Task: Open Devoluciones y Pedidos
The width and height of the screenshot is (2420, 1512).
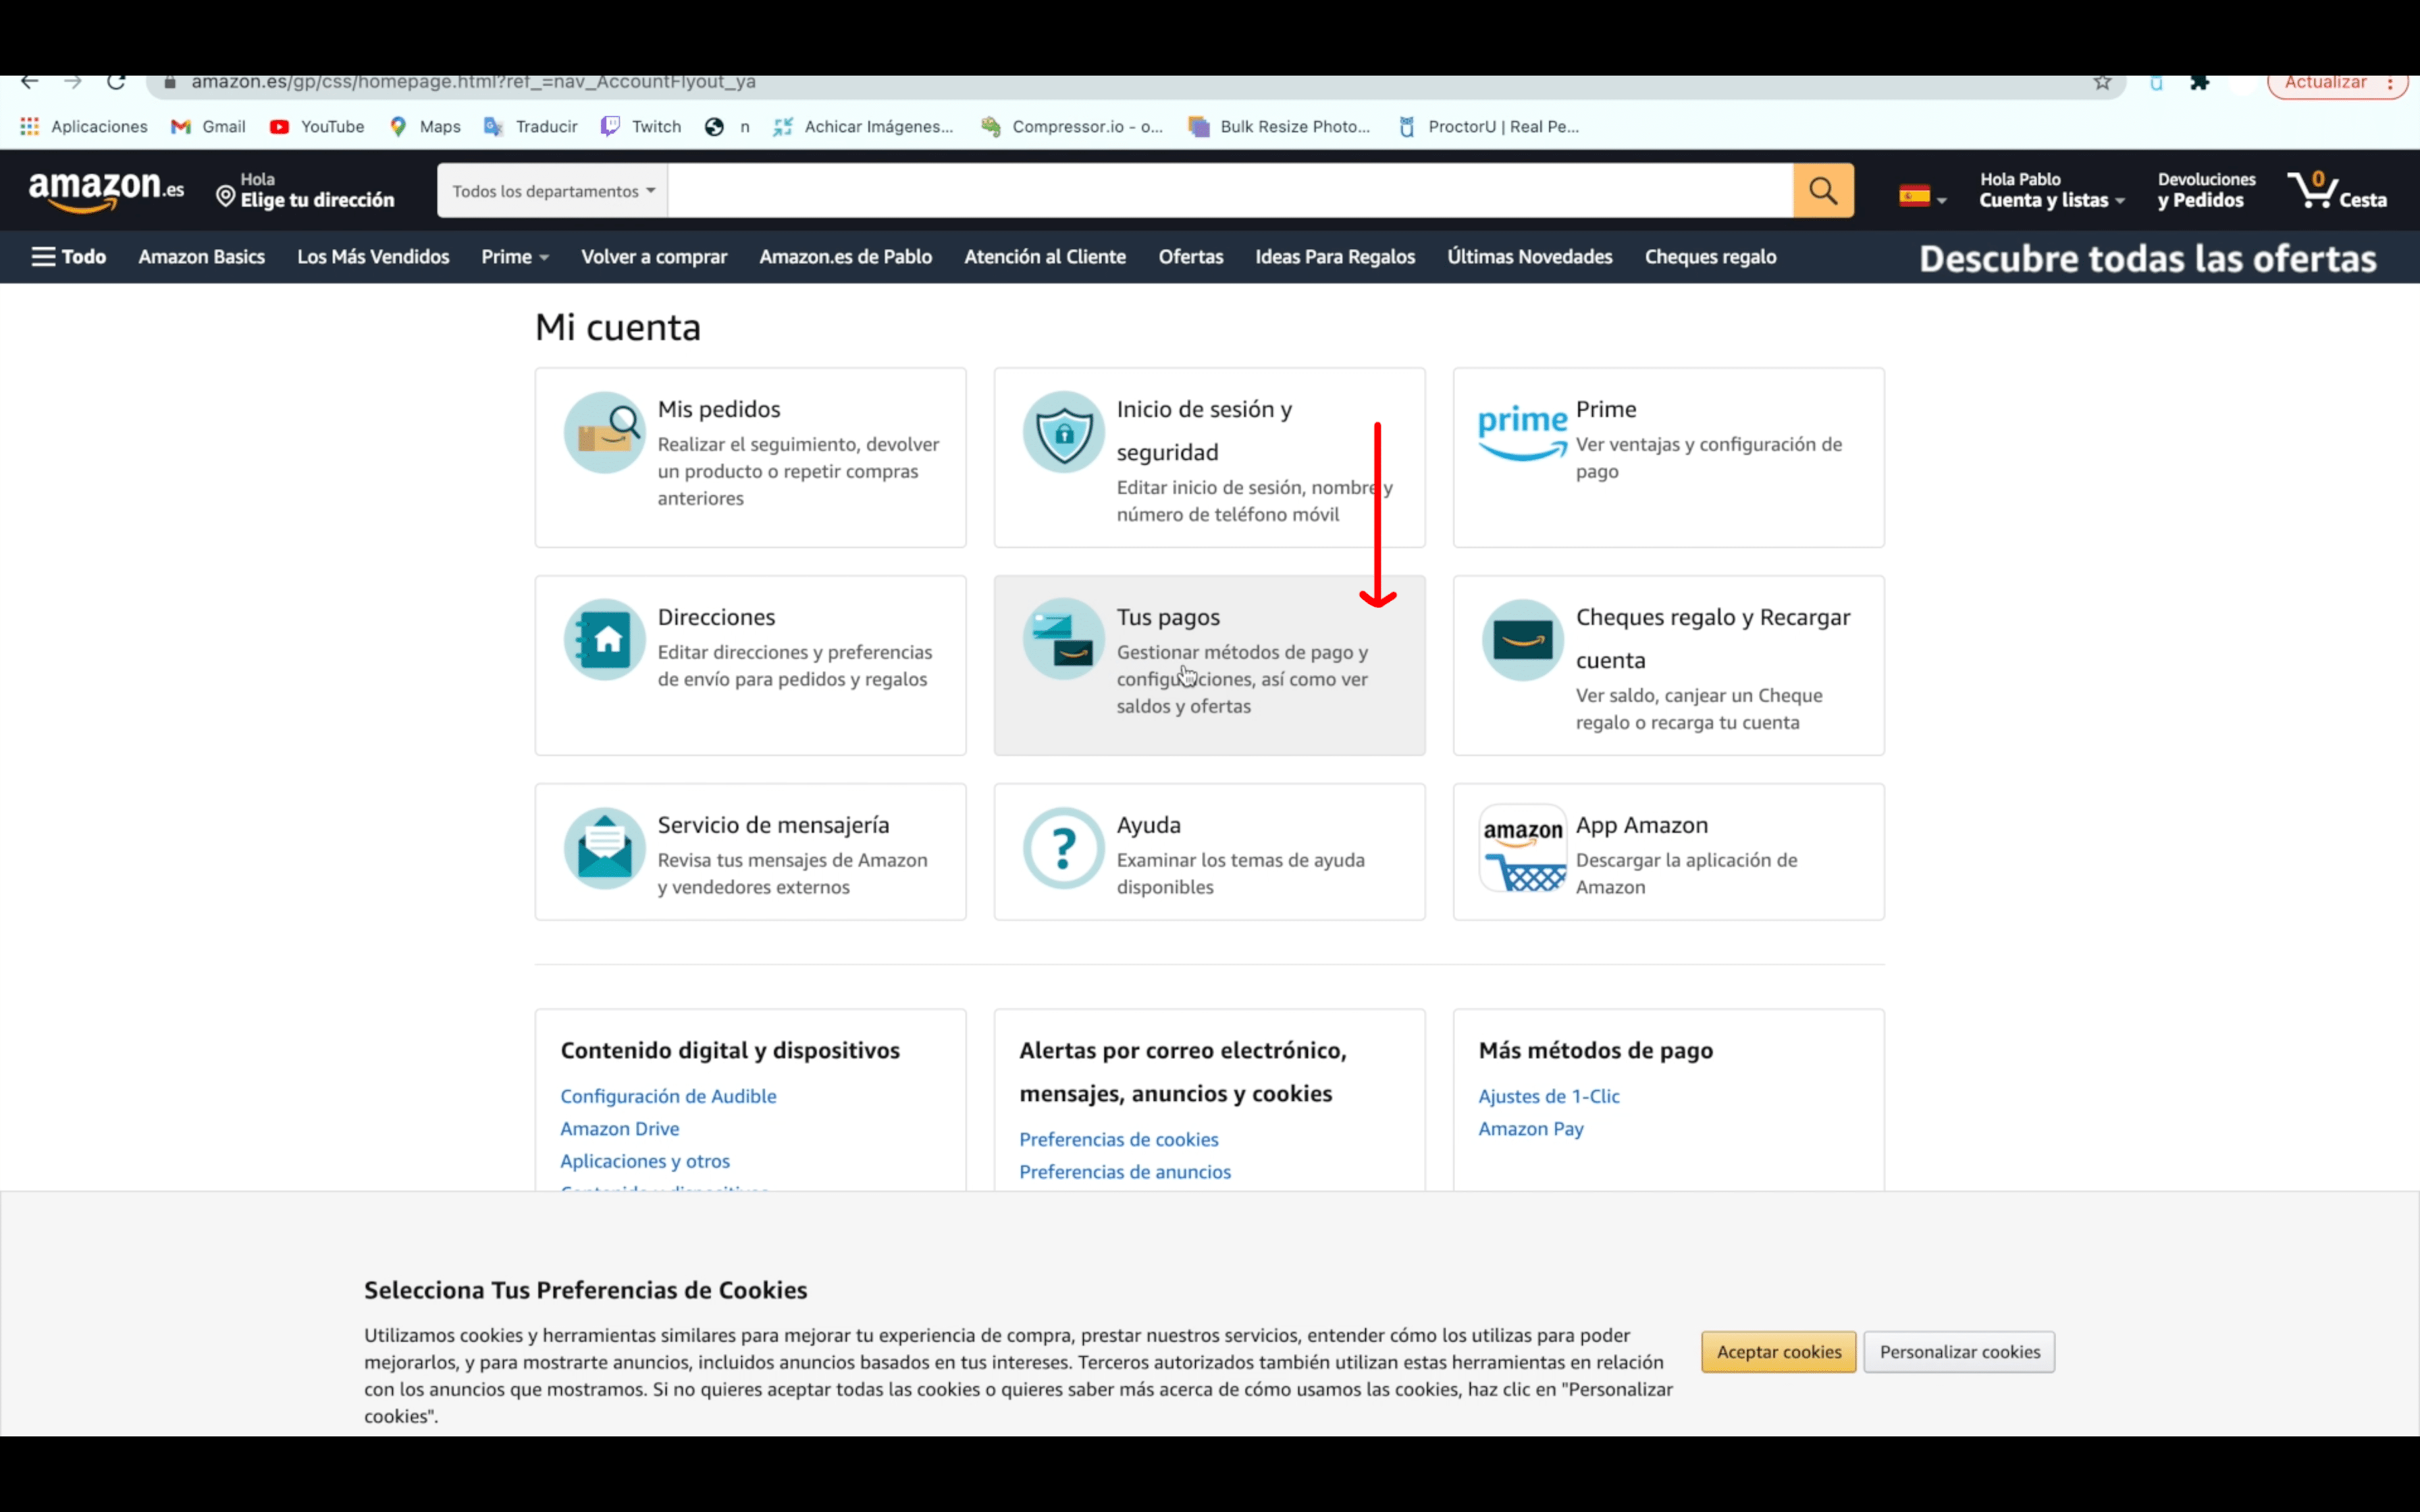Action: point(2206,190)
